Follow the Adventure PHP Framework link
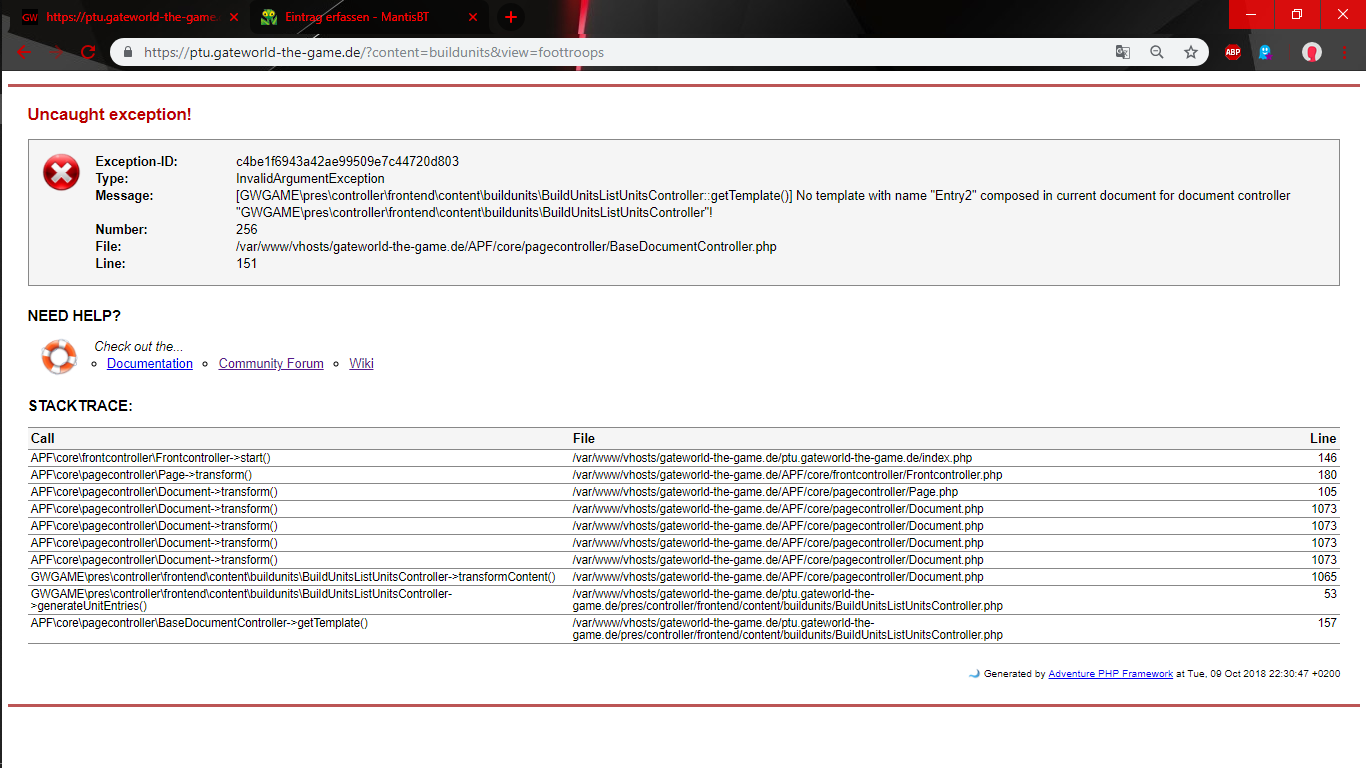This screenshot has width=1366, height=768. [x=1110, y=674]
